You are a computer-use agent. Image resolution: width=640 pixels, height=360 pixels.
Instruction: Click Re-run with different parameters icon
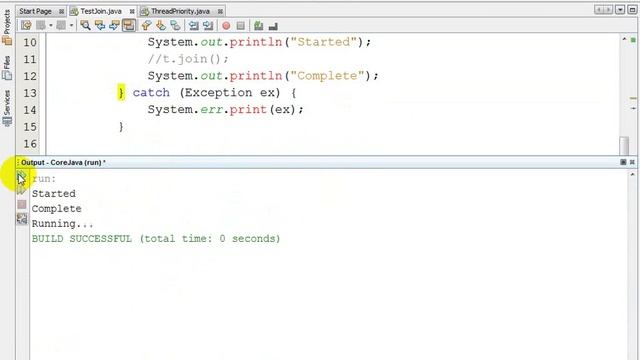[22, 191]
